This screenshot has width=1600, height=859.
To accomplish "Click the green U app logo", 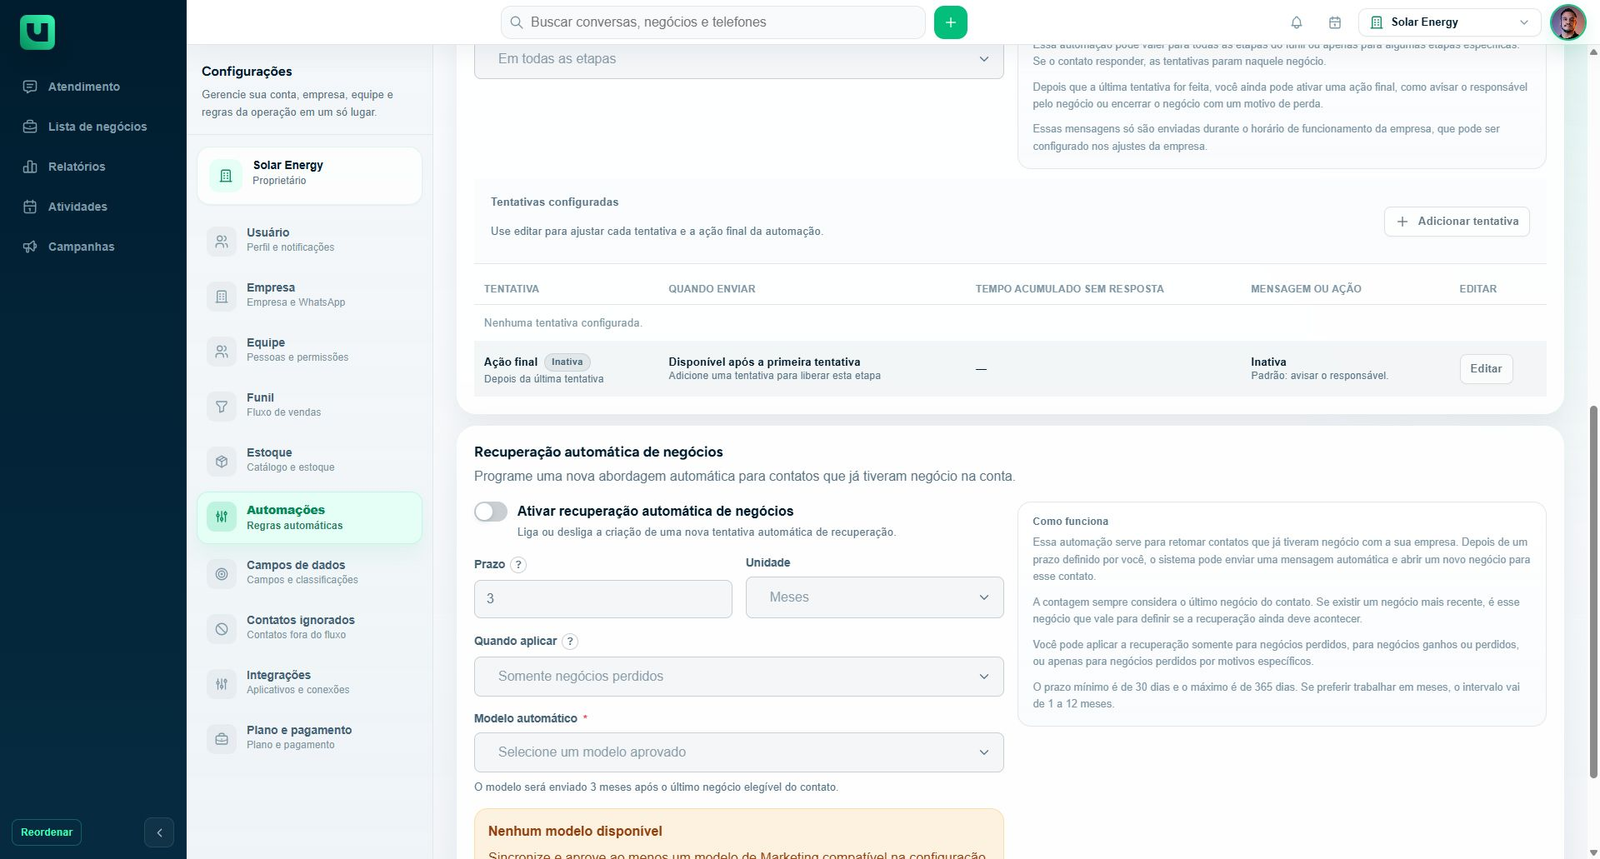I will click(37, 32).
